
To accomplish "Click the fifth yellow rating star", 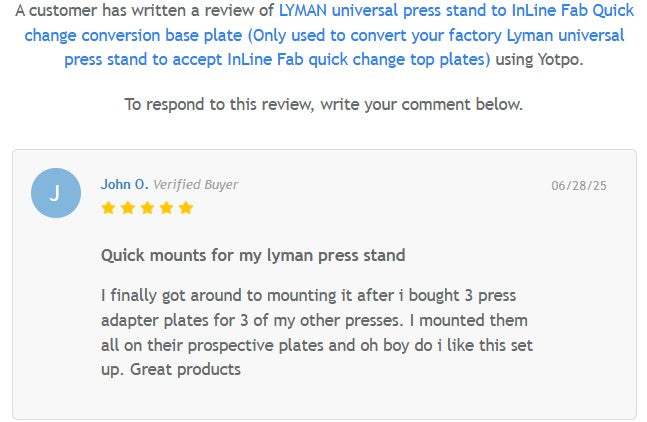I will pyautogui.click(x=185, y=208).
